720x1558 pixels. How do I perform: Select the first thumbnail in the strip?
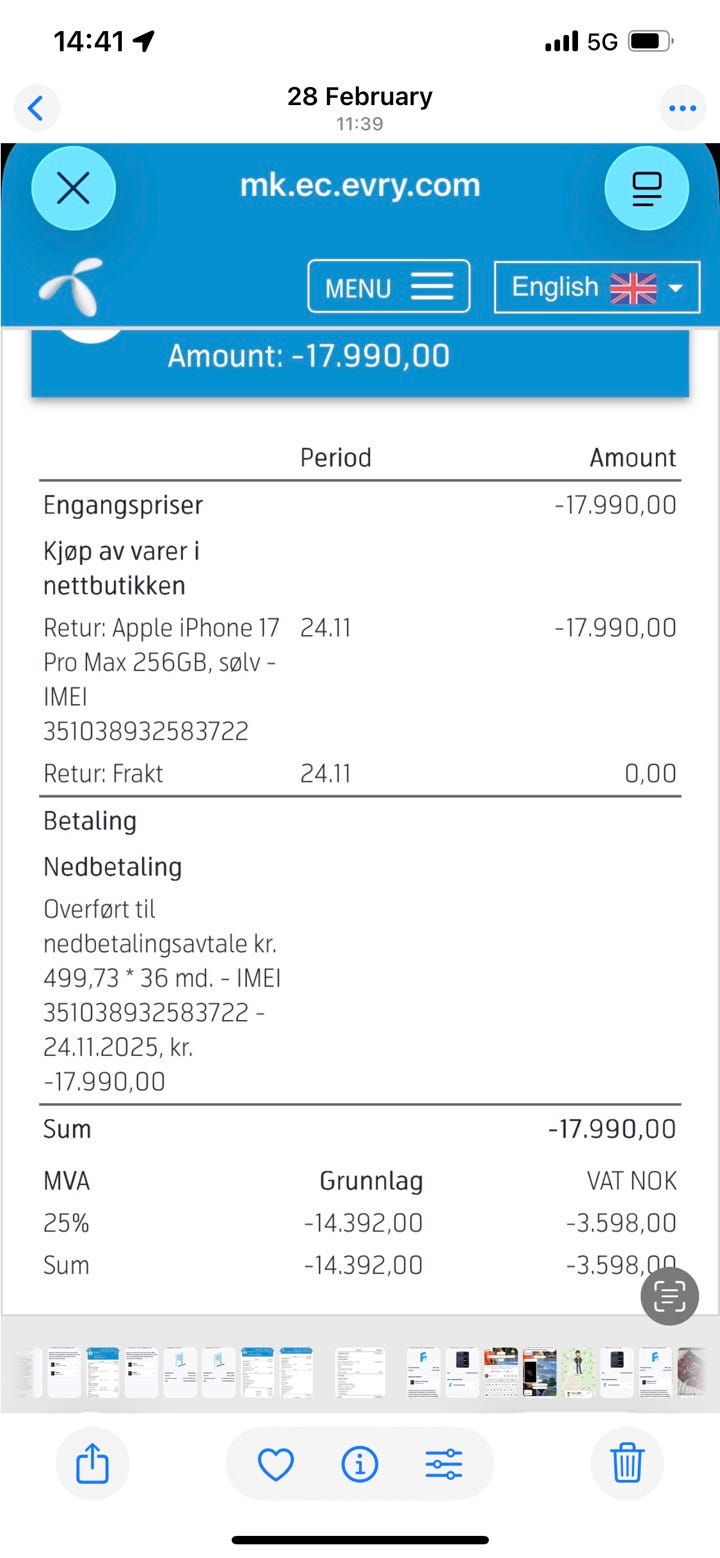[x=29, y=1372]
